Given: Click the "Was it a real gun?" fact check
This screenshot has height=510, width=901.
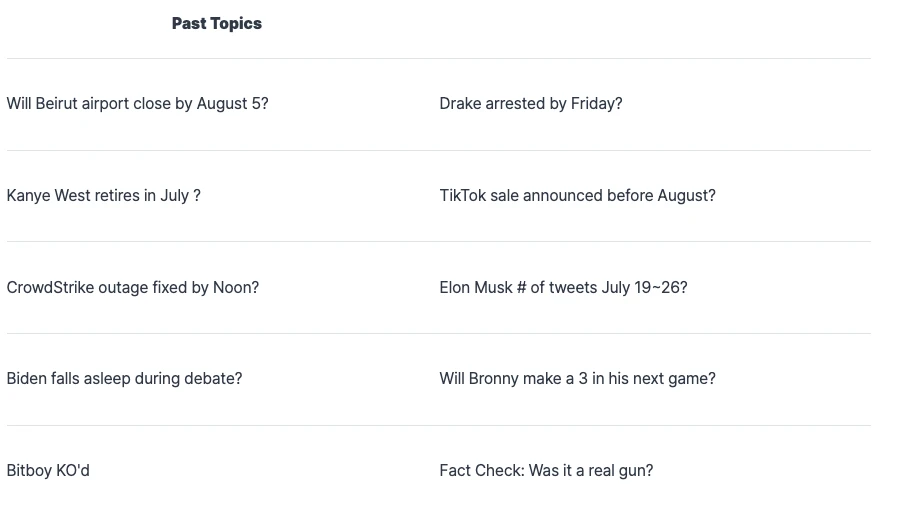Looking at the screenshot, I should (546, 471).
